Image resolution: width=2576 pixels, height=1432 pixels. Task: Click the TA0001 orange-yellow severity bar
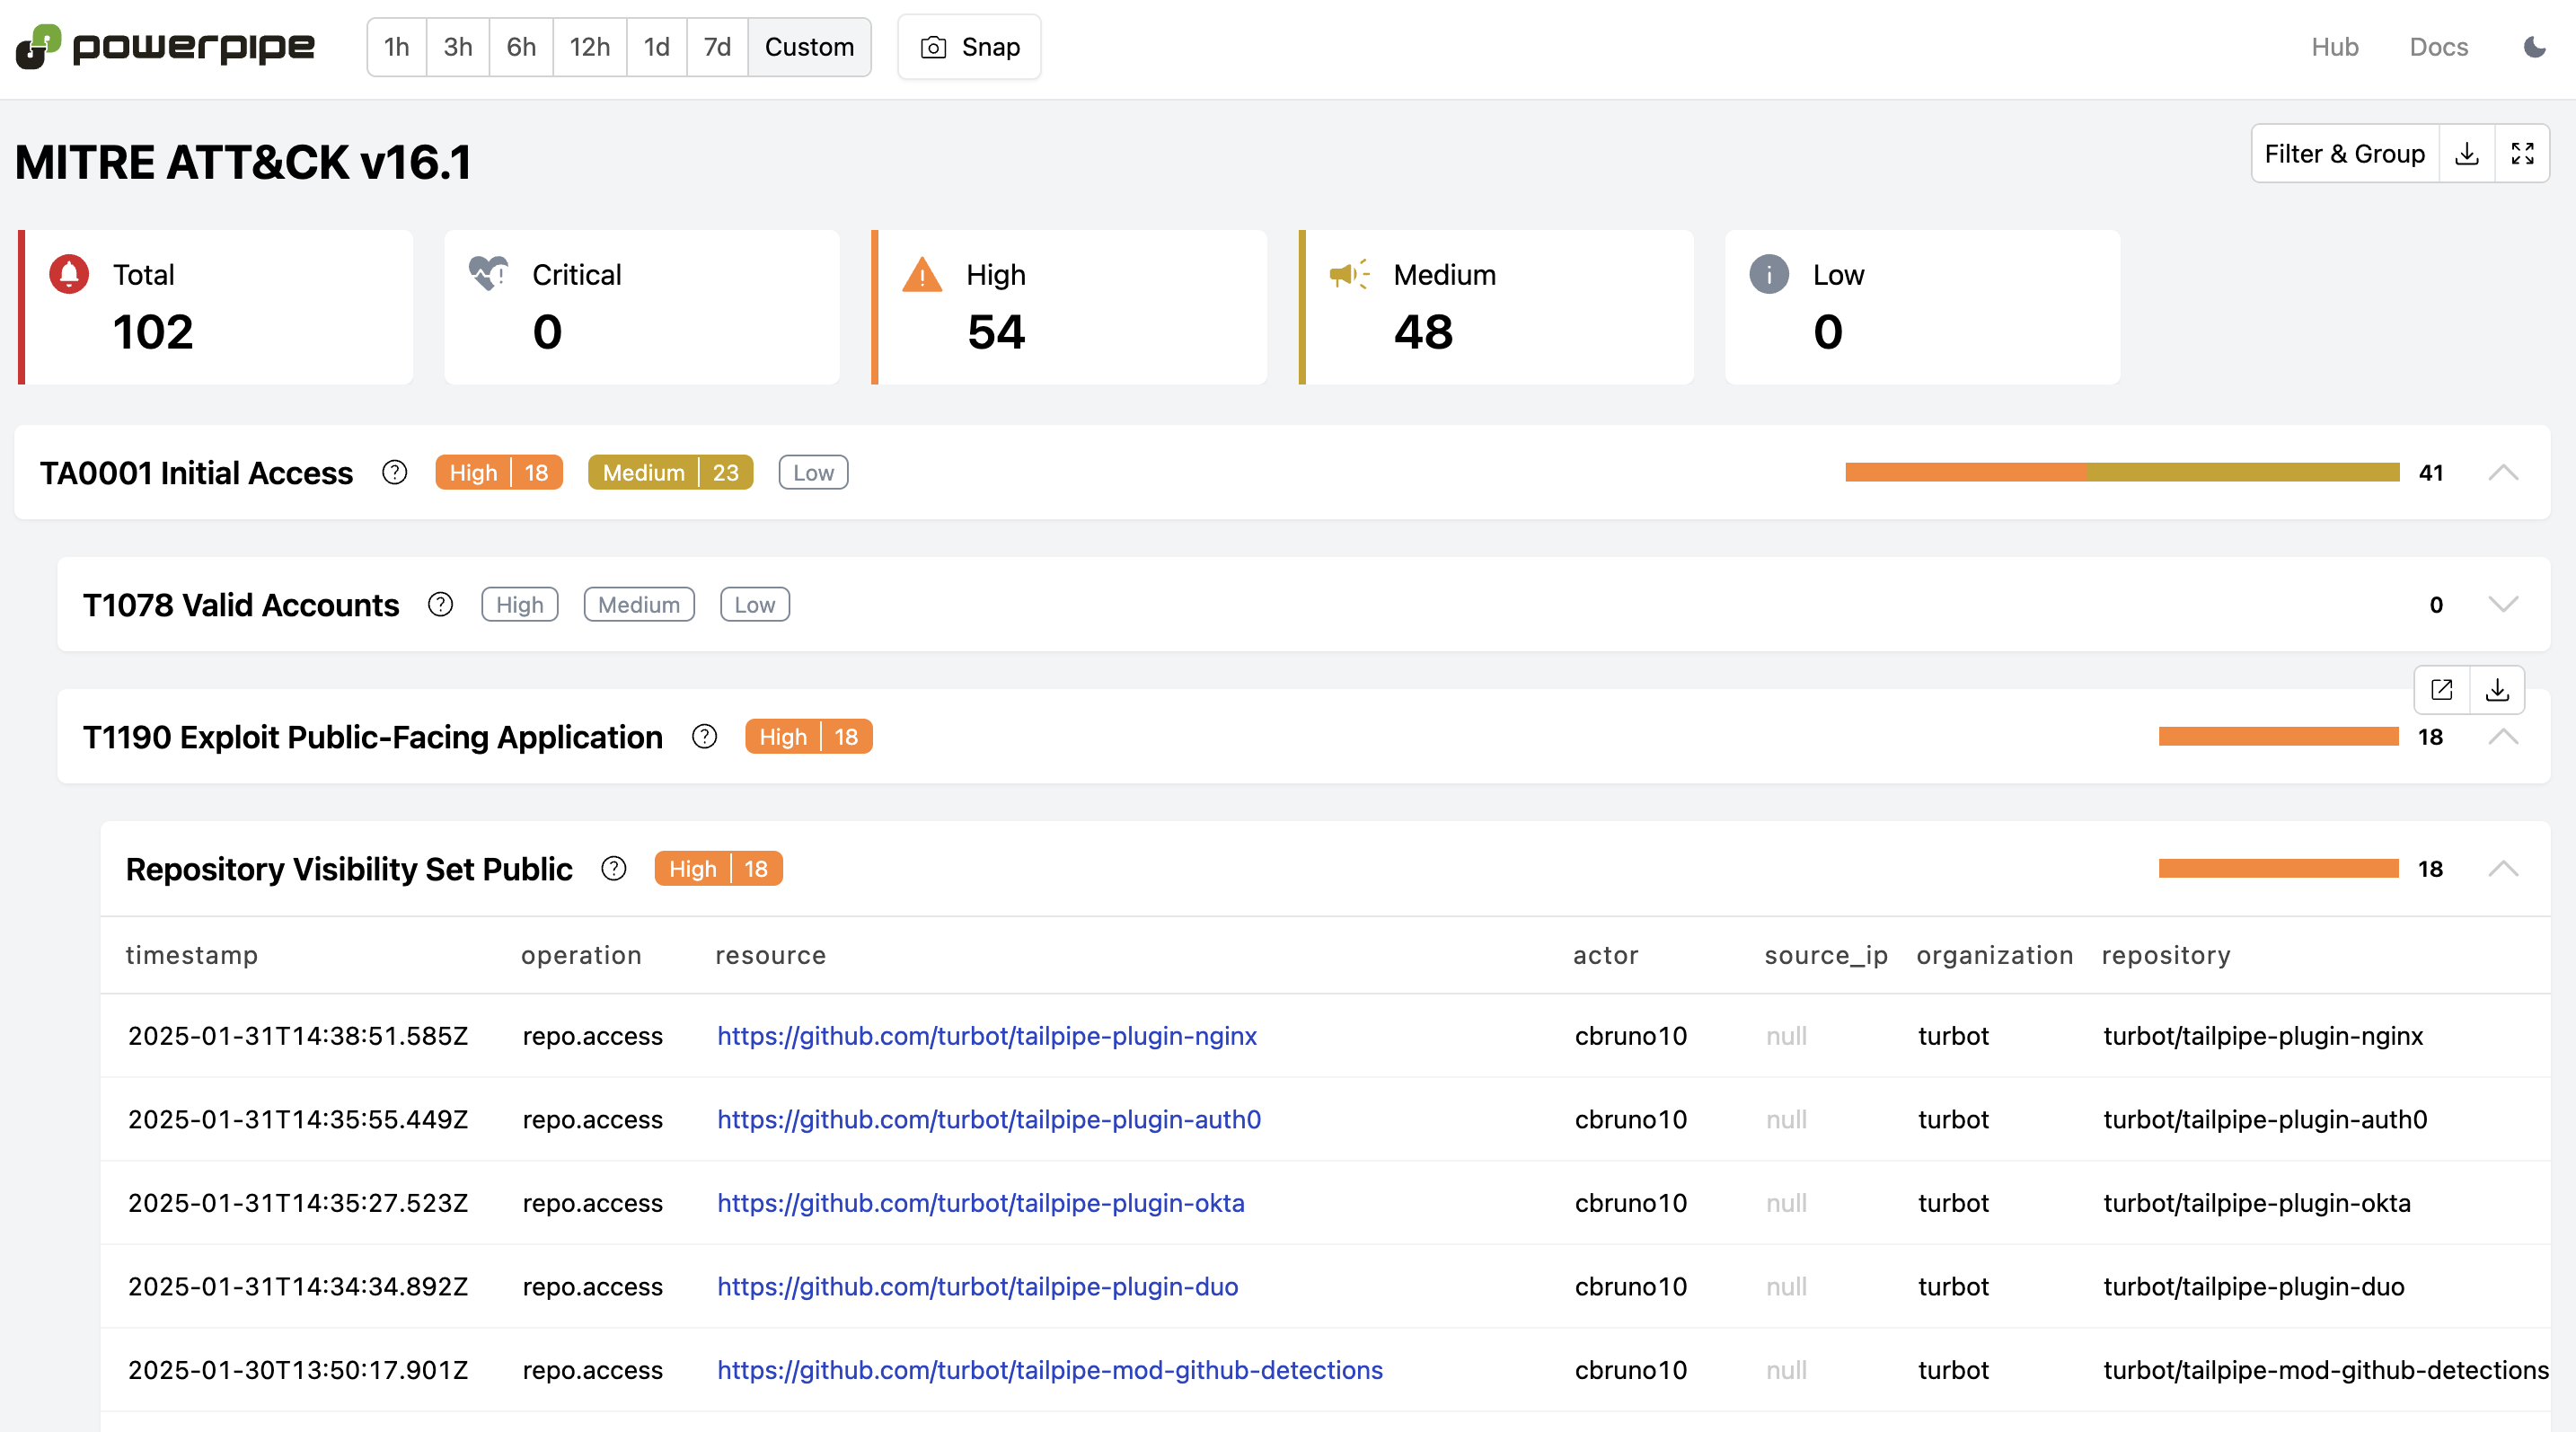[x=2121, y=472]
